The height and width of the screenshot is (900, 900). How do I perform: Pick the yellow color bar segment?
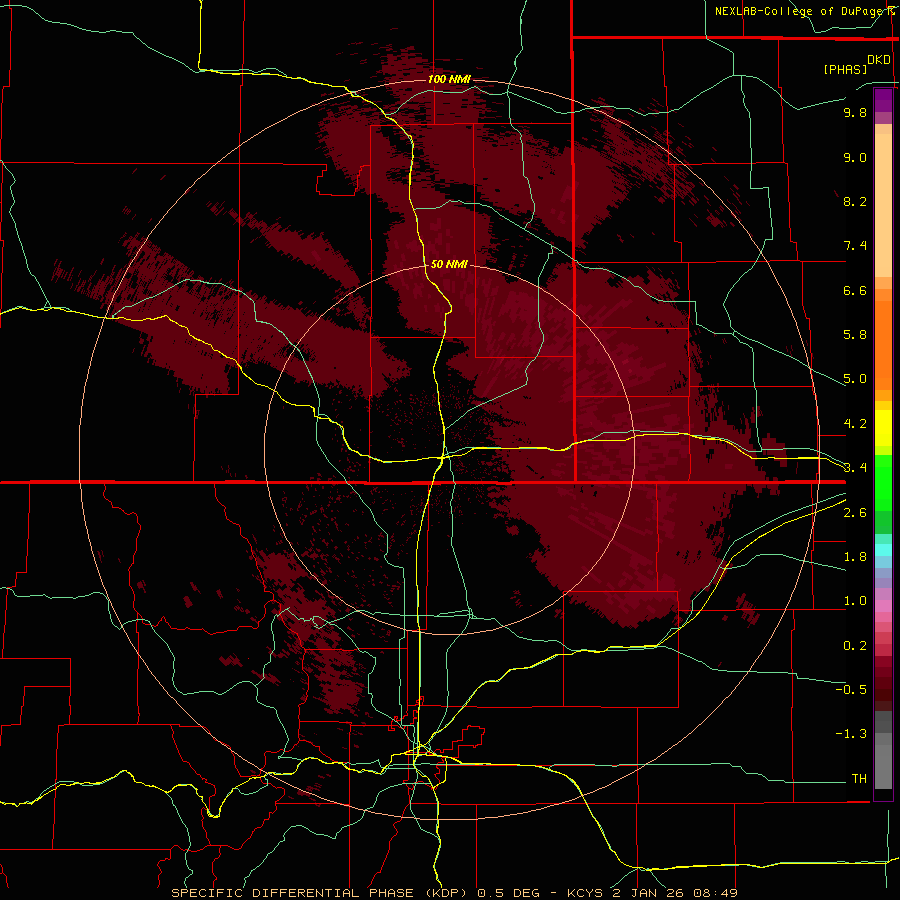[x=883, y=428]
